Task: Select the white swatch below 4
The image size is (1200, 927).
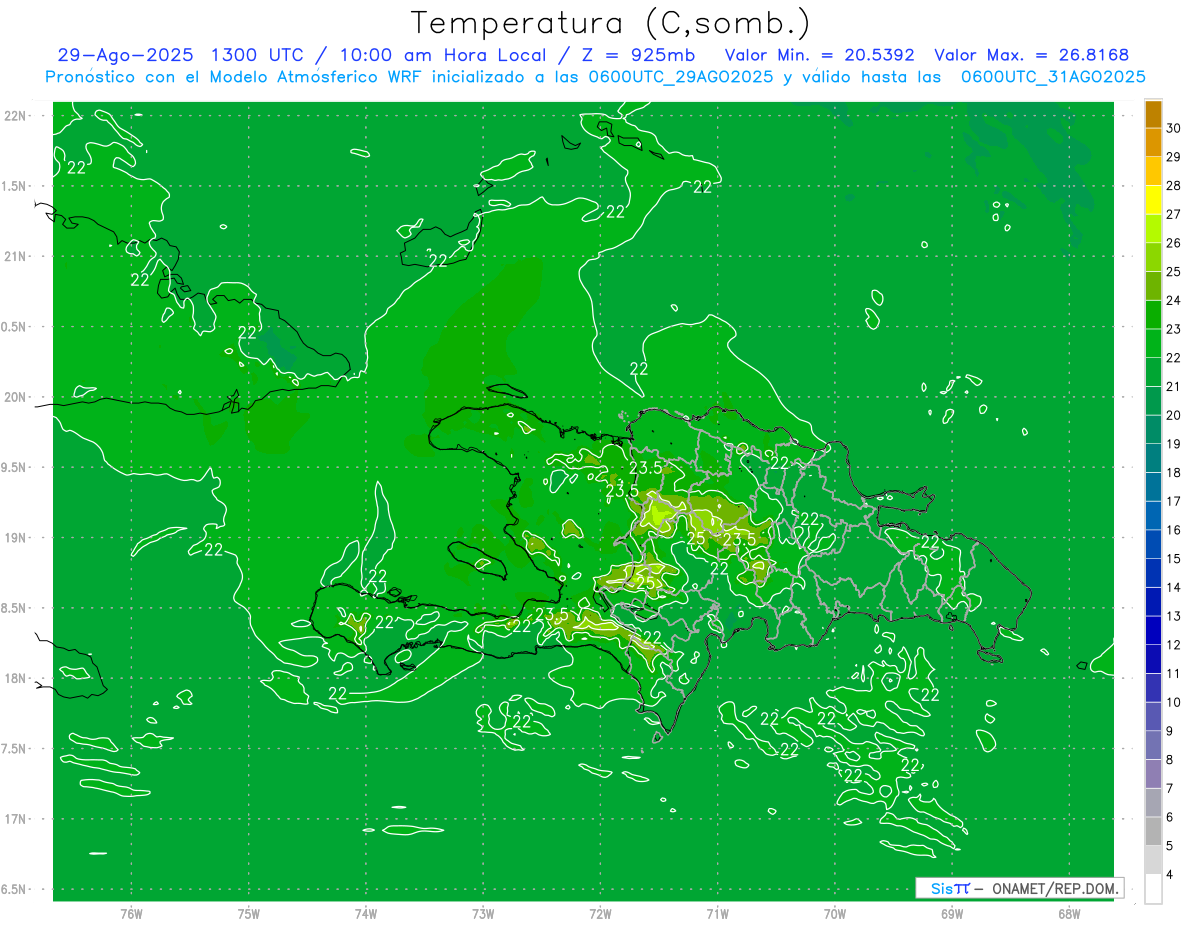Action: (1153, 889)
